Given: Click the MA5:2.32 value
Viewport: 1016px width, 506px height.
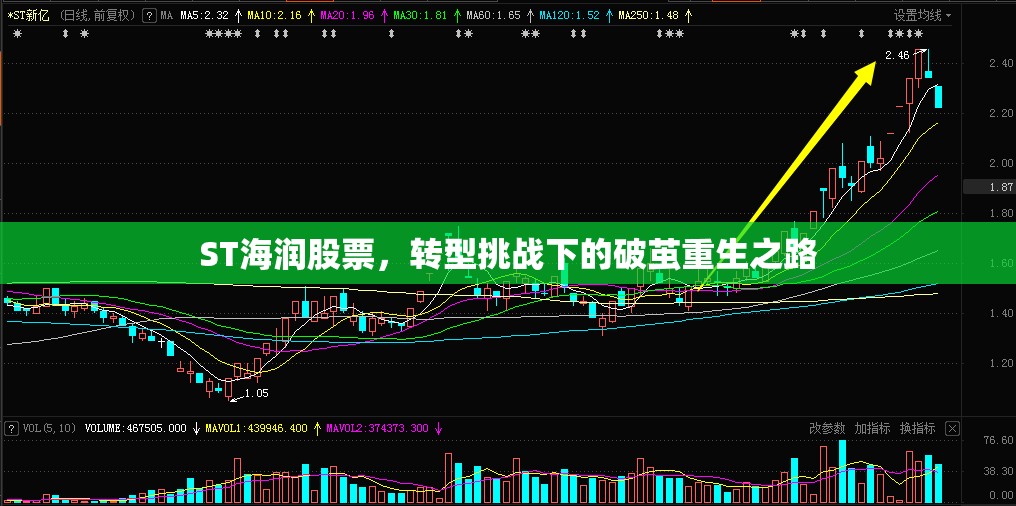Looking at the screenshot, I should click(205, 15).
